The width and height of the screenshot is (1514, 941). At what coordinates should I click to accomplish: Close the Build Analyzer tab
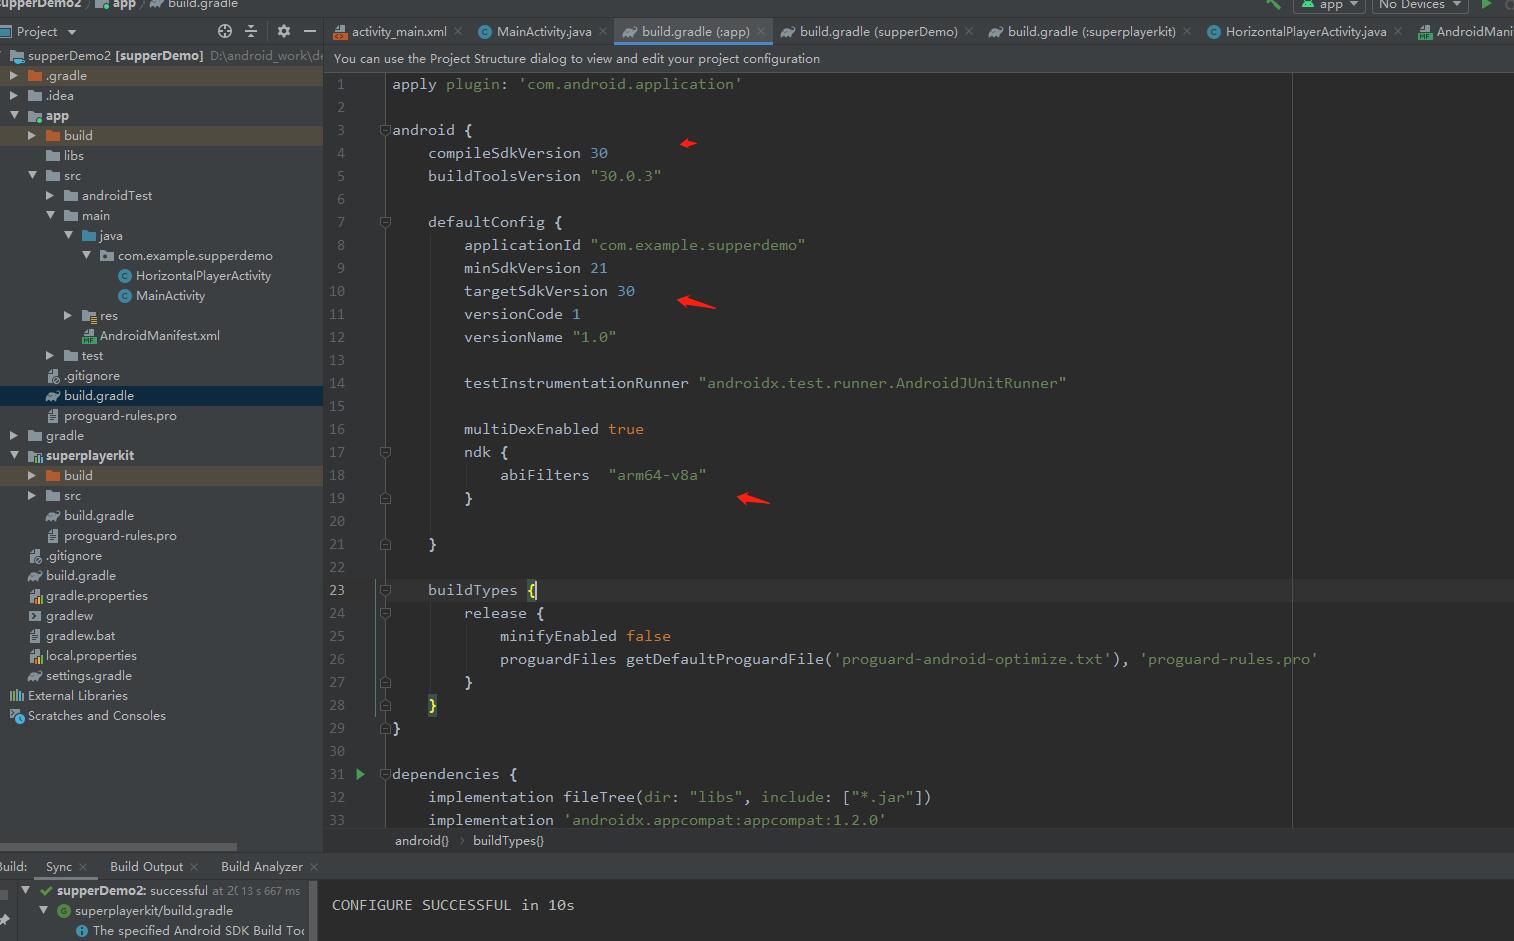tap(314, 867)
